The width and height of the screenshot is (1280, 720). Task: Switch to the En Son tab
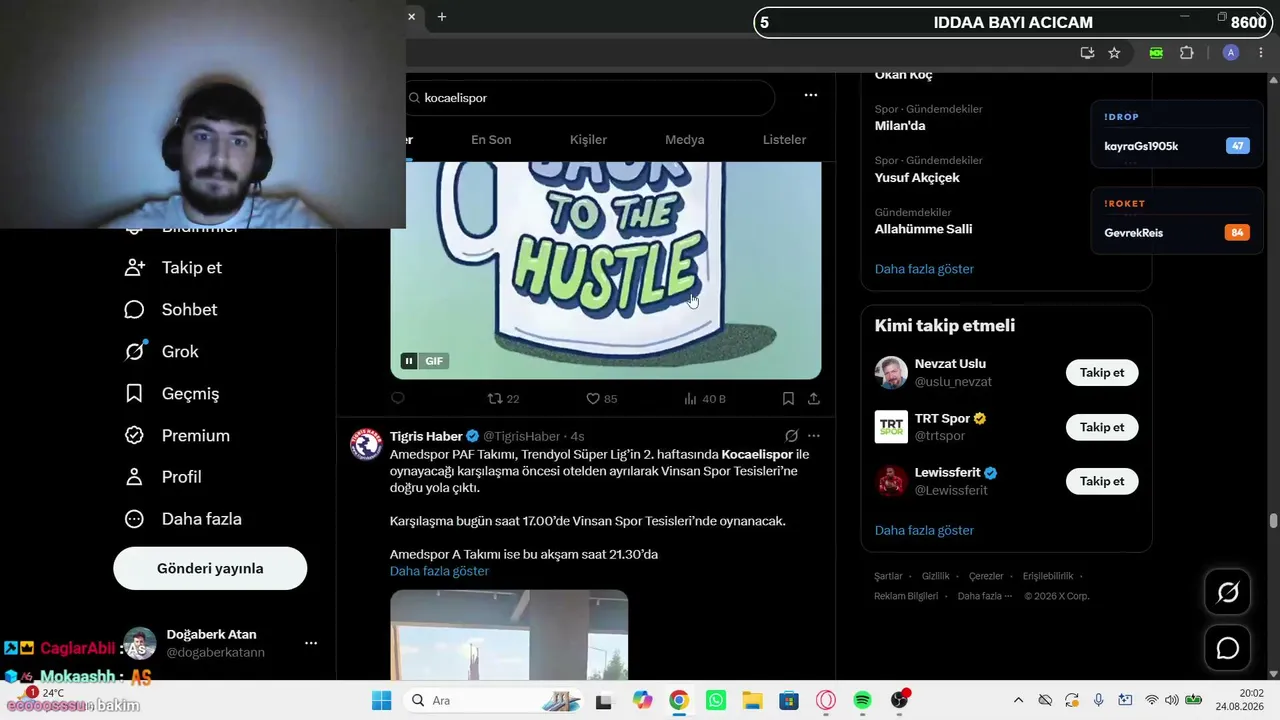(491, 140)
